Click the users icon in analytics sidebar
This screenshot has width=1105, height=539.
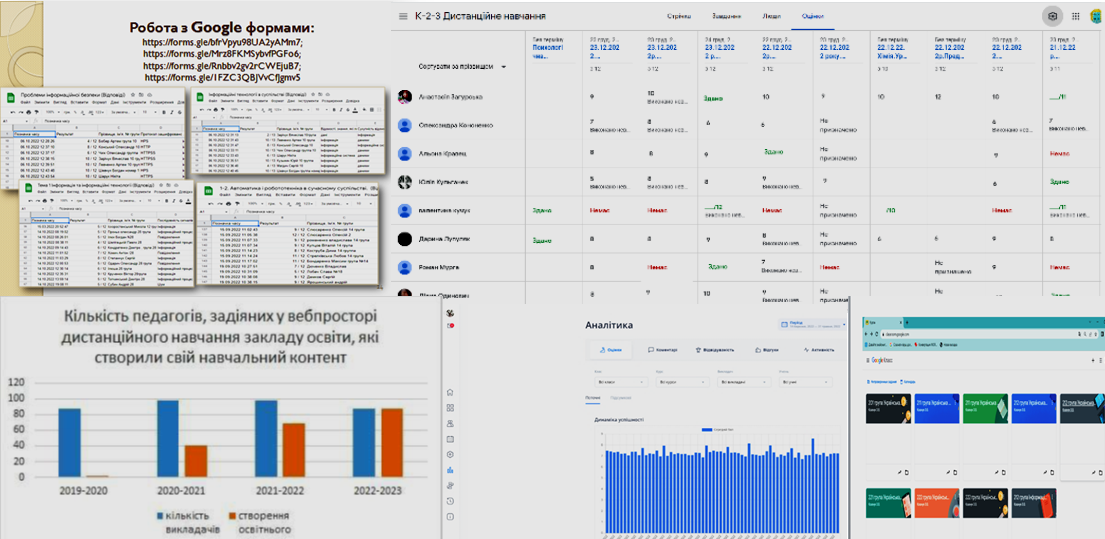coord(451,423)
